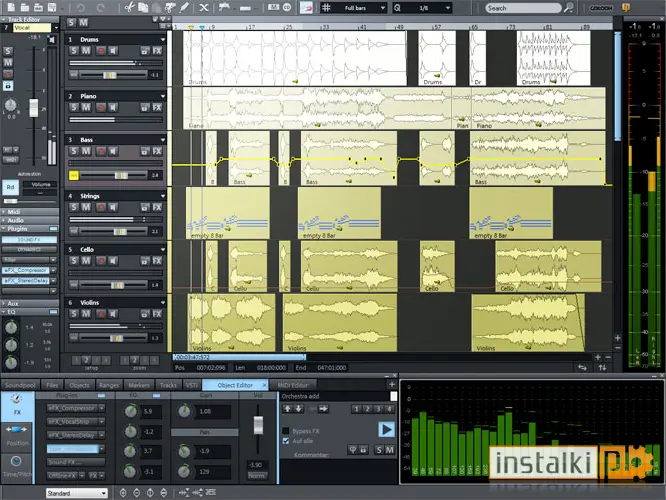This screenshot has height=500, width=666.
Task: Mute the Piano track
Action: 86,107
